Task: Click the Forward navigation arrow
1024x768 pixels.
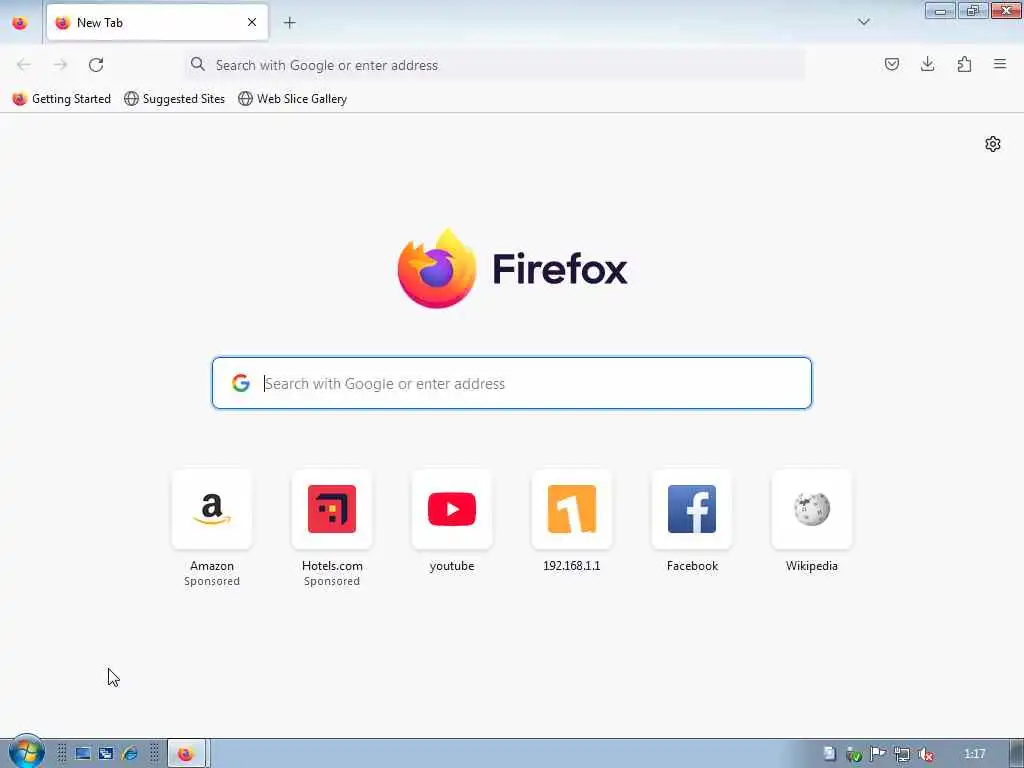Action: click(60, 65)
